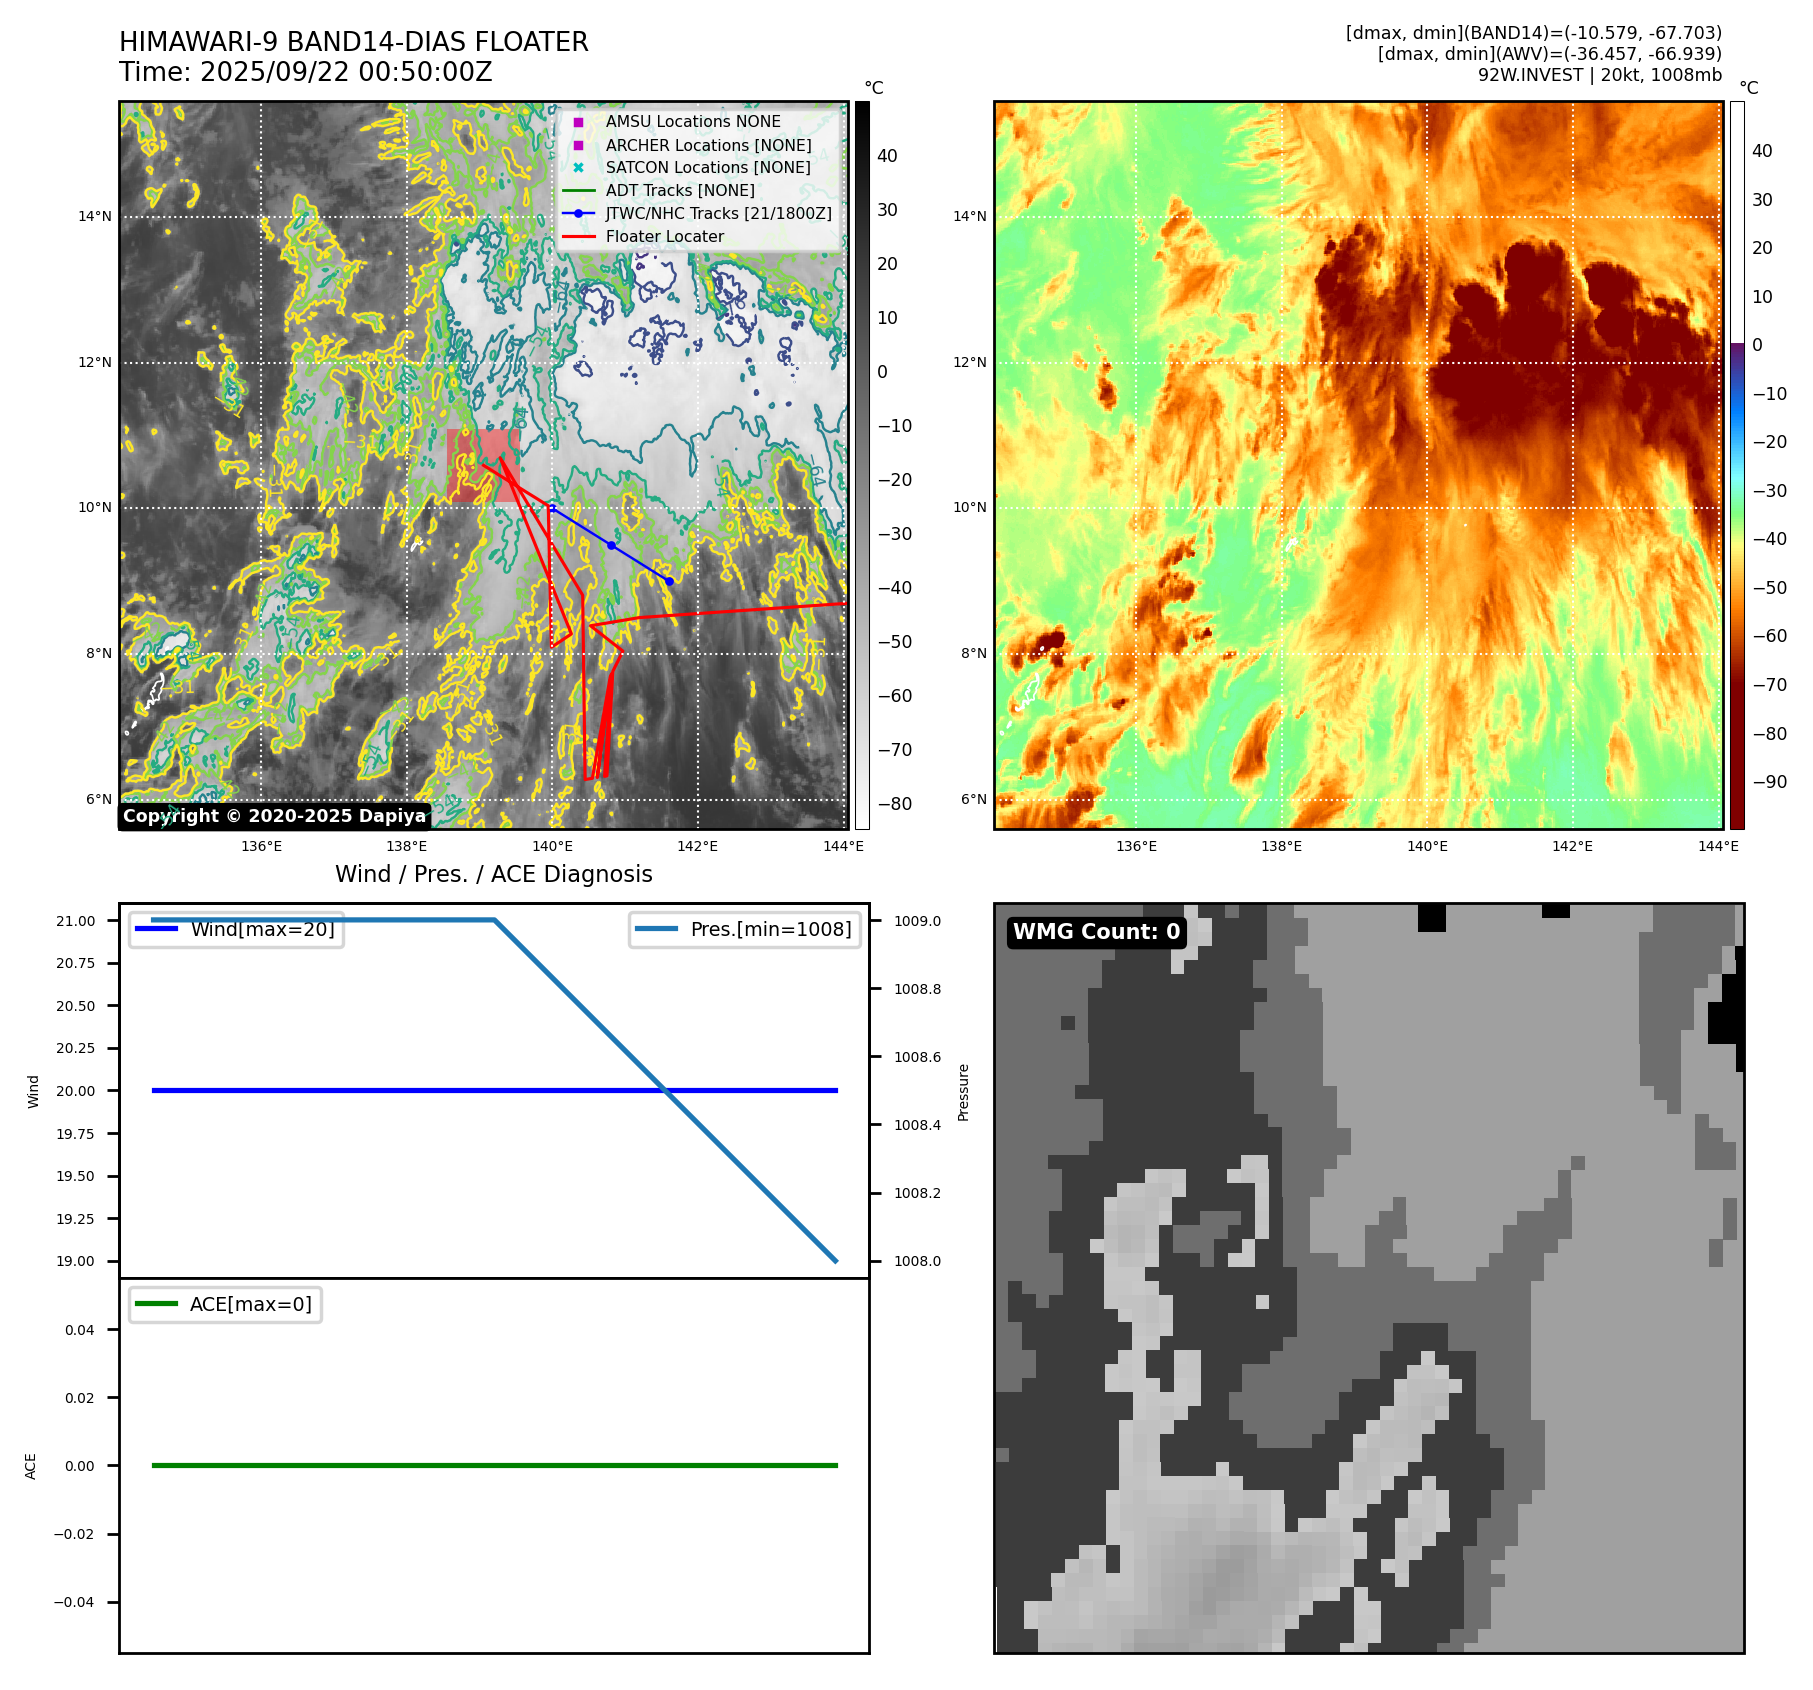Click the '1008.6' tick on the Pressure axis
The image size is (1813, 1690).
tap(918, 1057)
